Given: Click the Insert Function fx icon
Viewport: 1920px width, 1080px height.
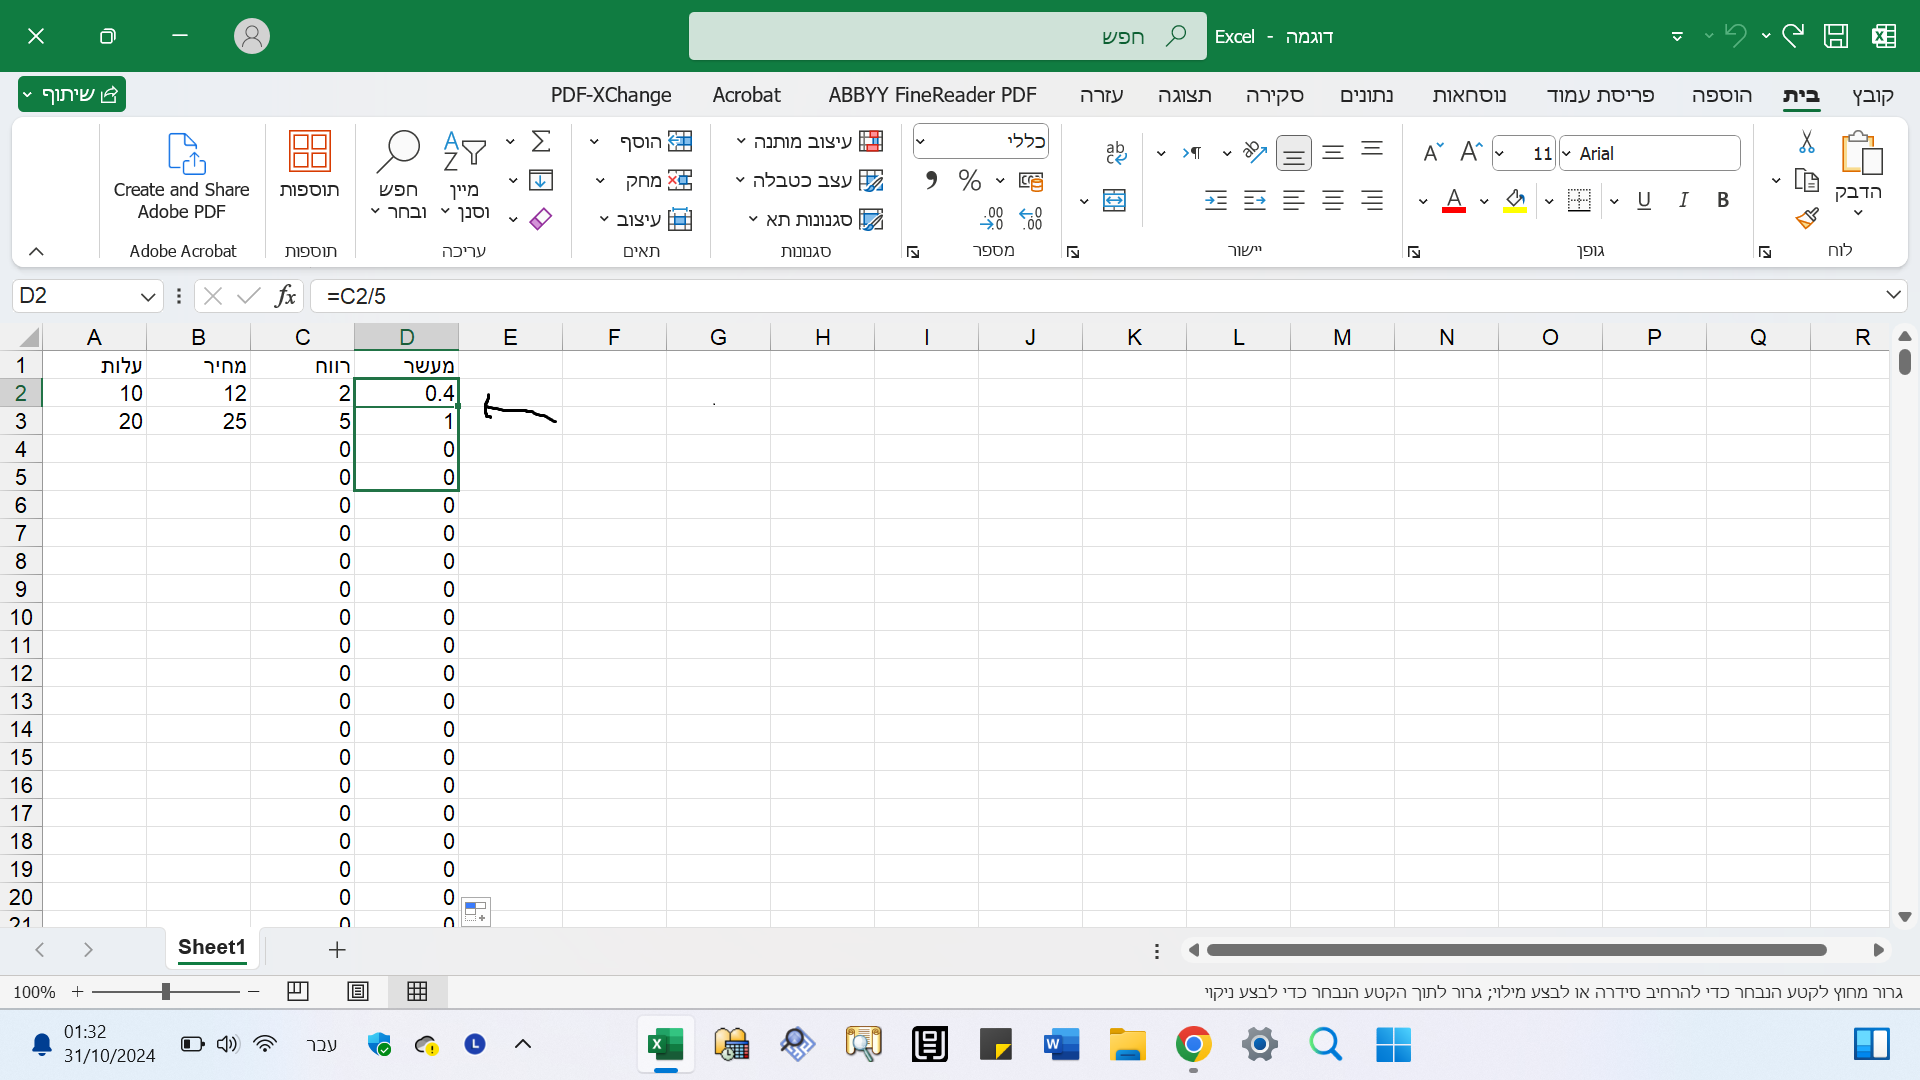Looking at the screenshot, I should 285,296.
